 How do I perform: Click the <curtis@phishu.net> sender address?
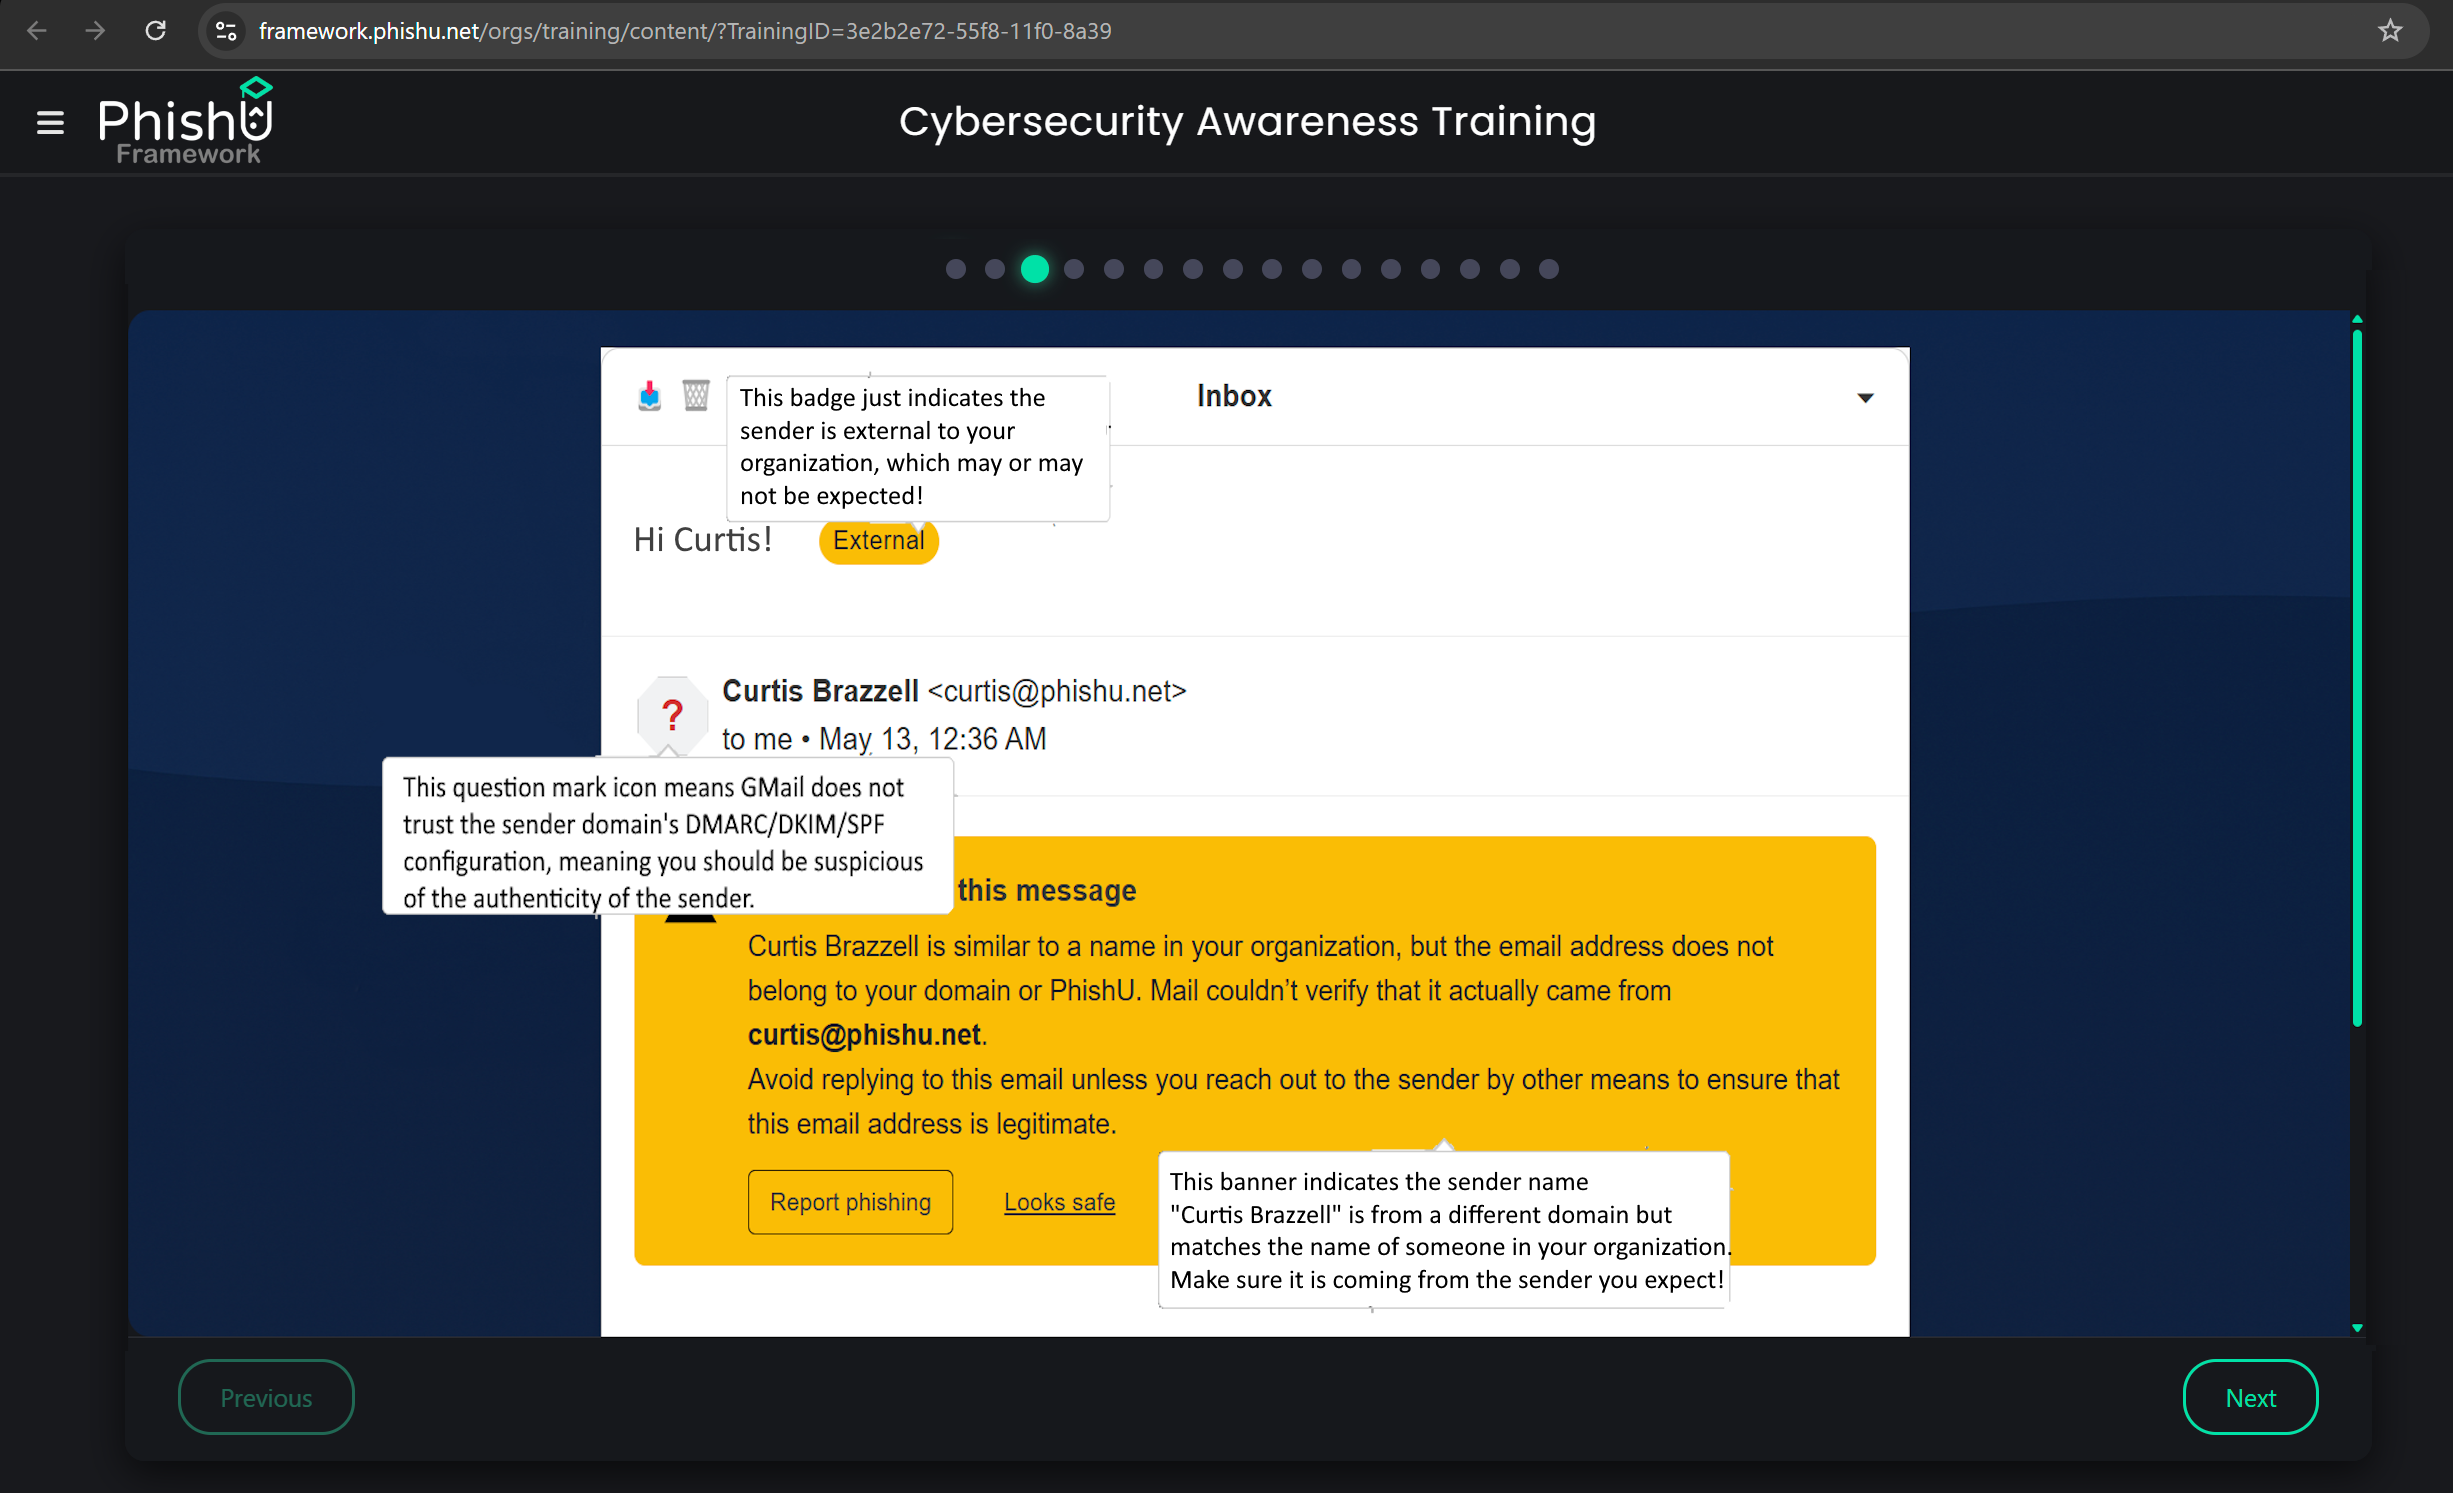[x=1057, y=691]
